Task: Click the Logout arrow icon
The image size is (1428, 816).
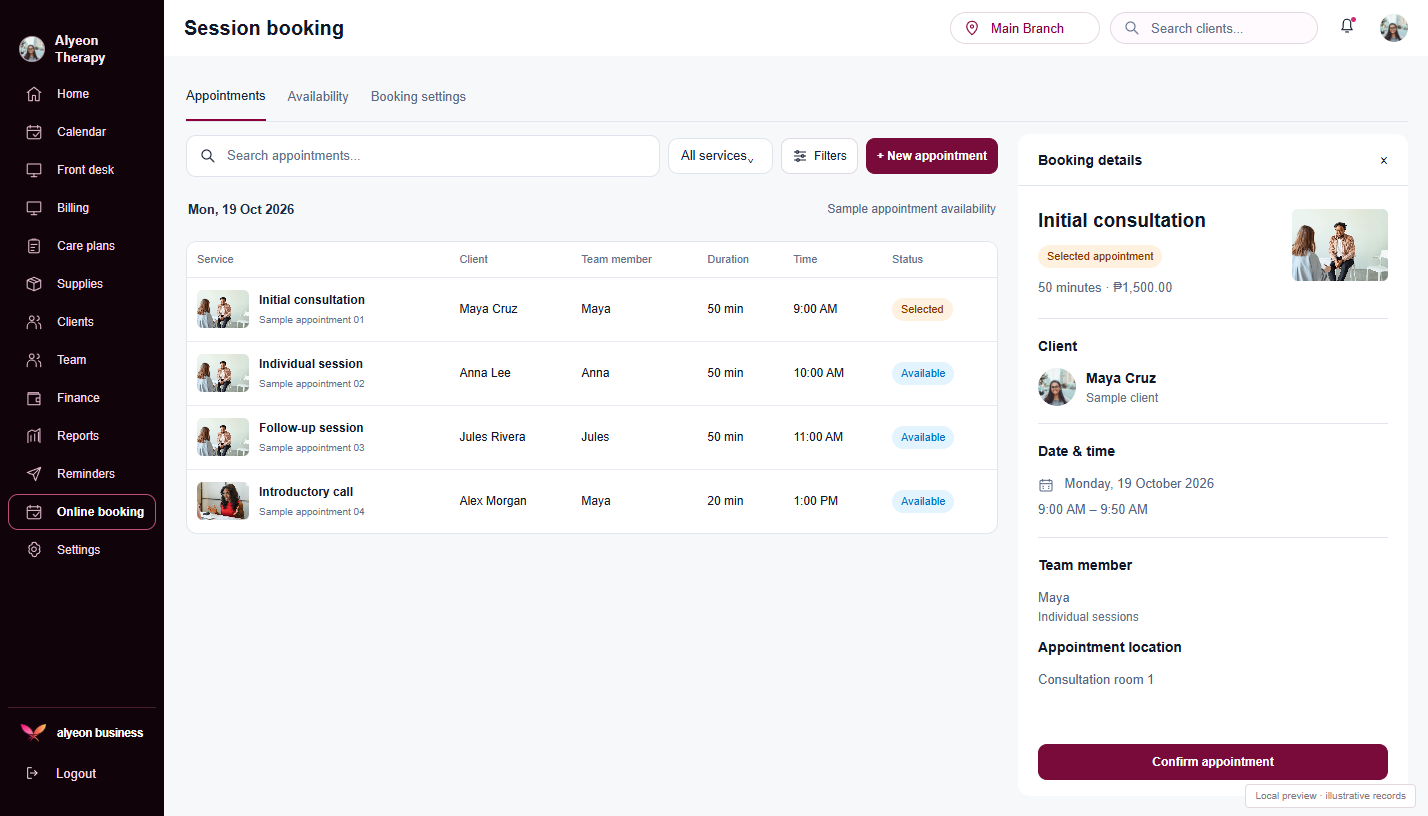Action: (x=33, y=773)
